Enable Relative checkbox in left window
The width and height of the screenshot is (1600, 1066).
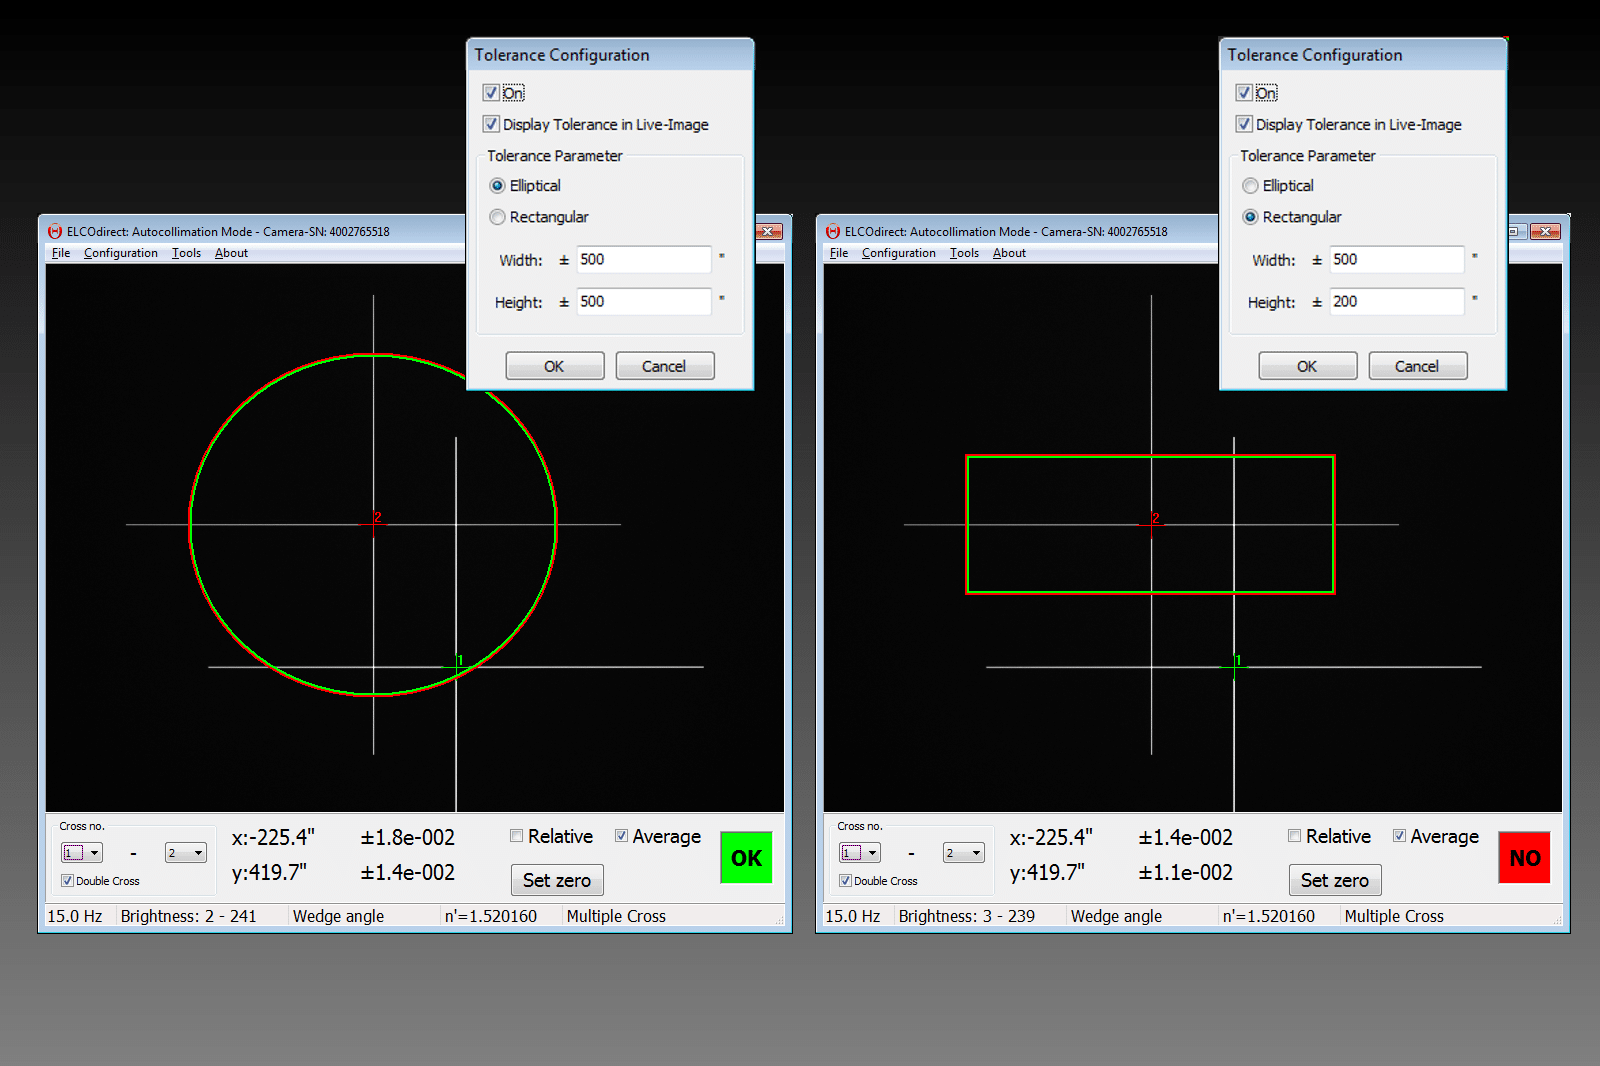(517, 836)
